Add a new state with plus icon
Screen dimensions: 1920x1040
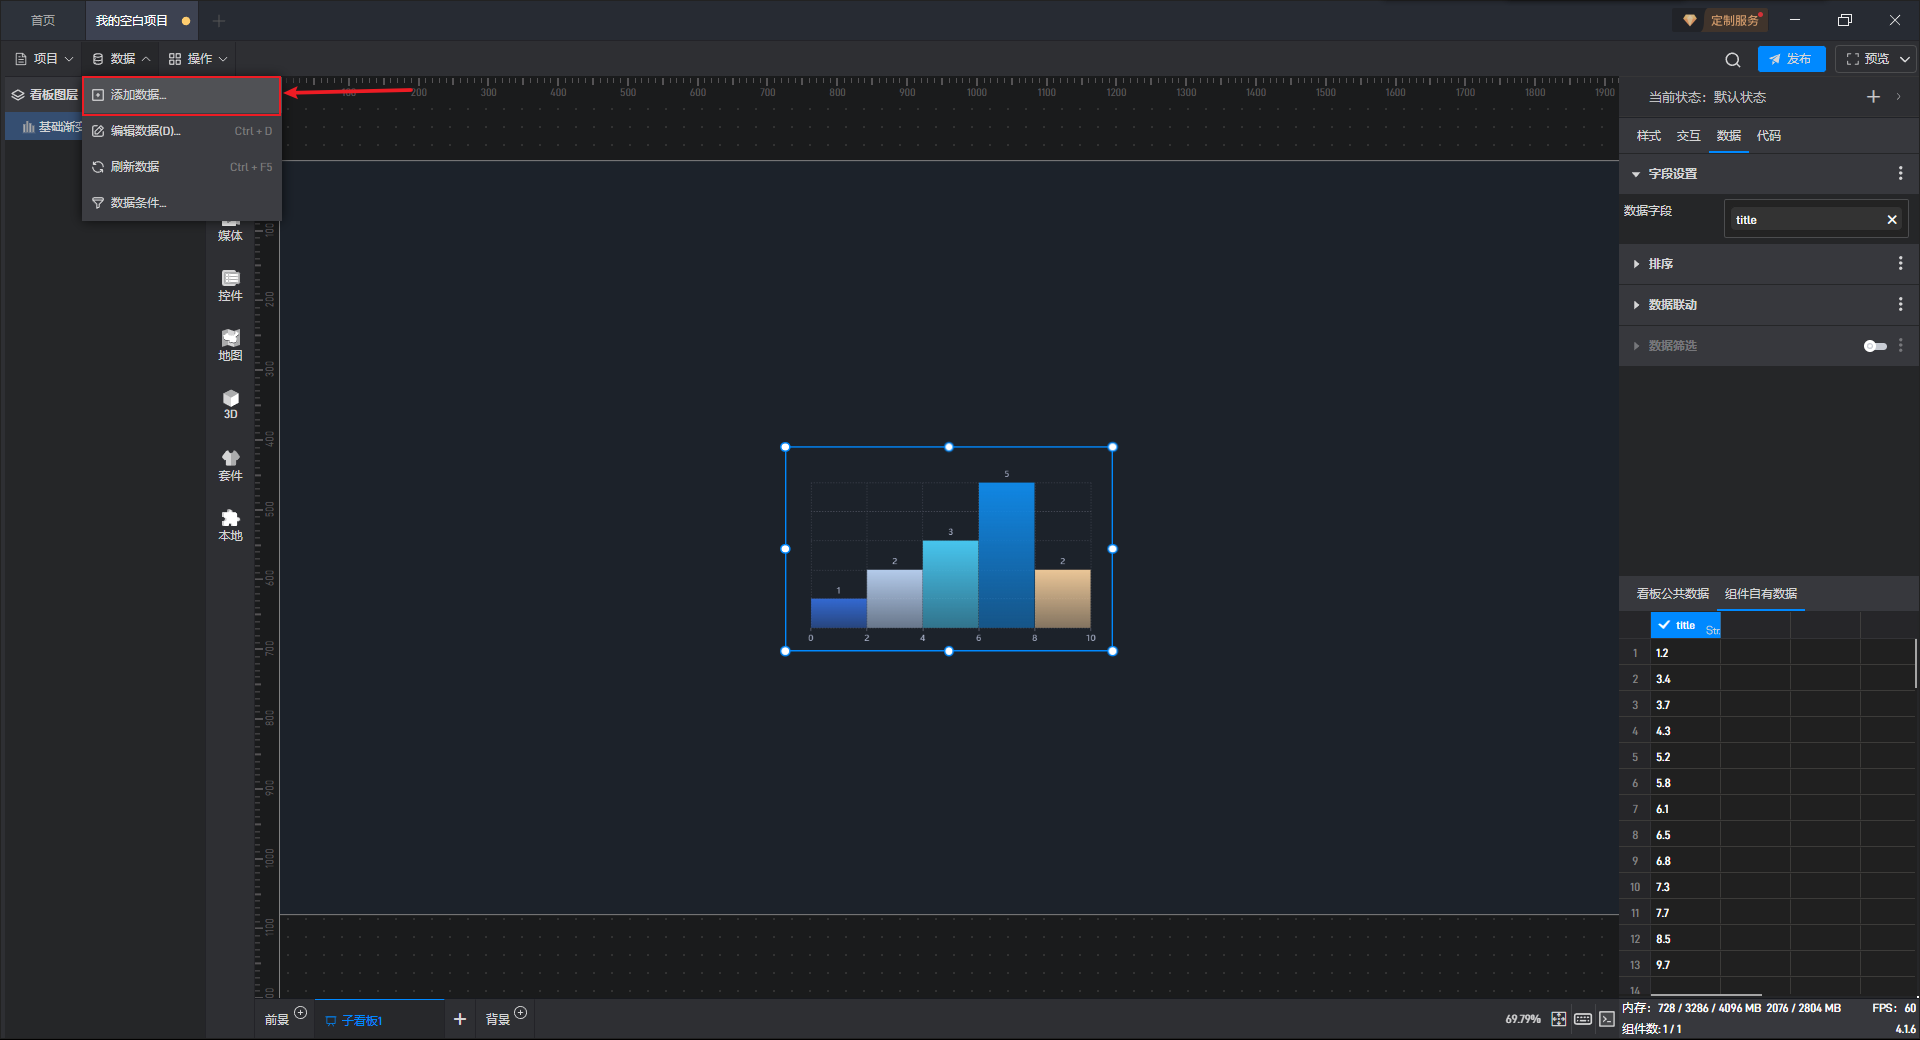(1873, 97)
